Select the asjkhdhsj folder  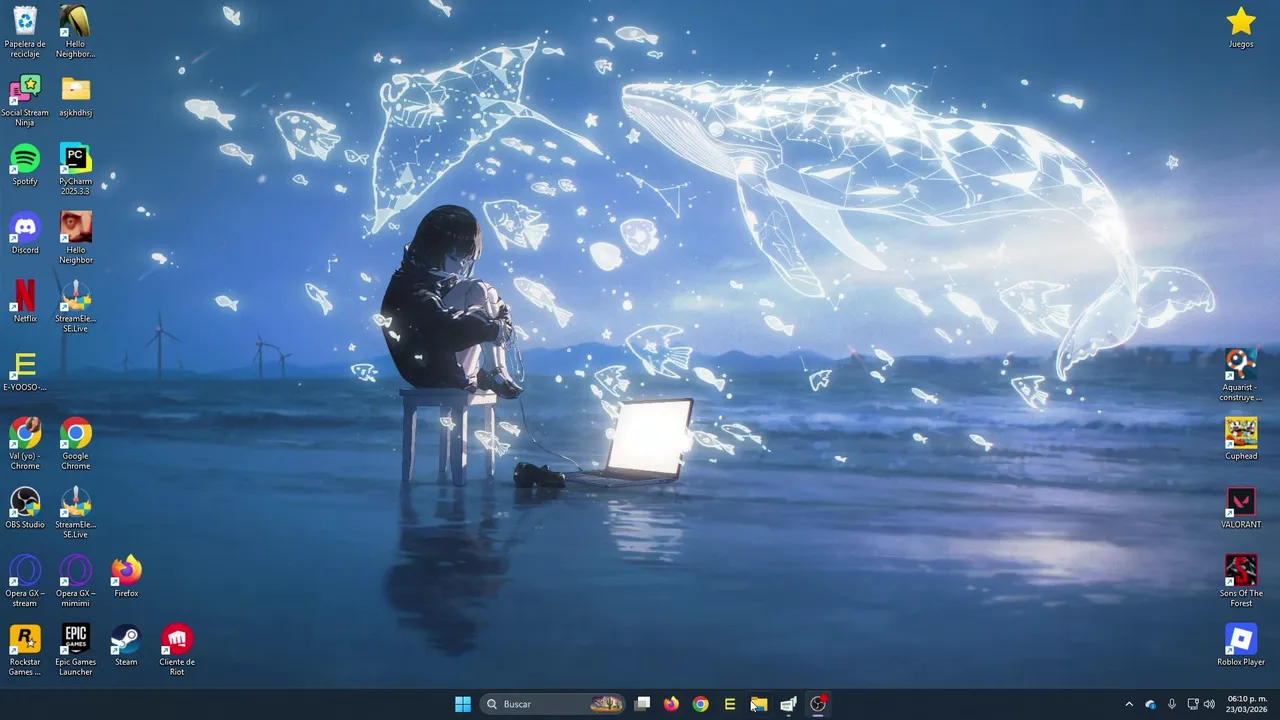point(75,96)
